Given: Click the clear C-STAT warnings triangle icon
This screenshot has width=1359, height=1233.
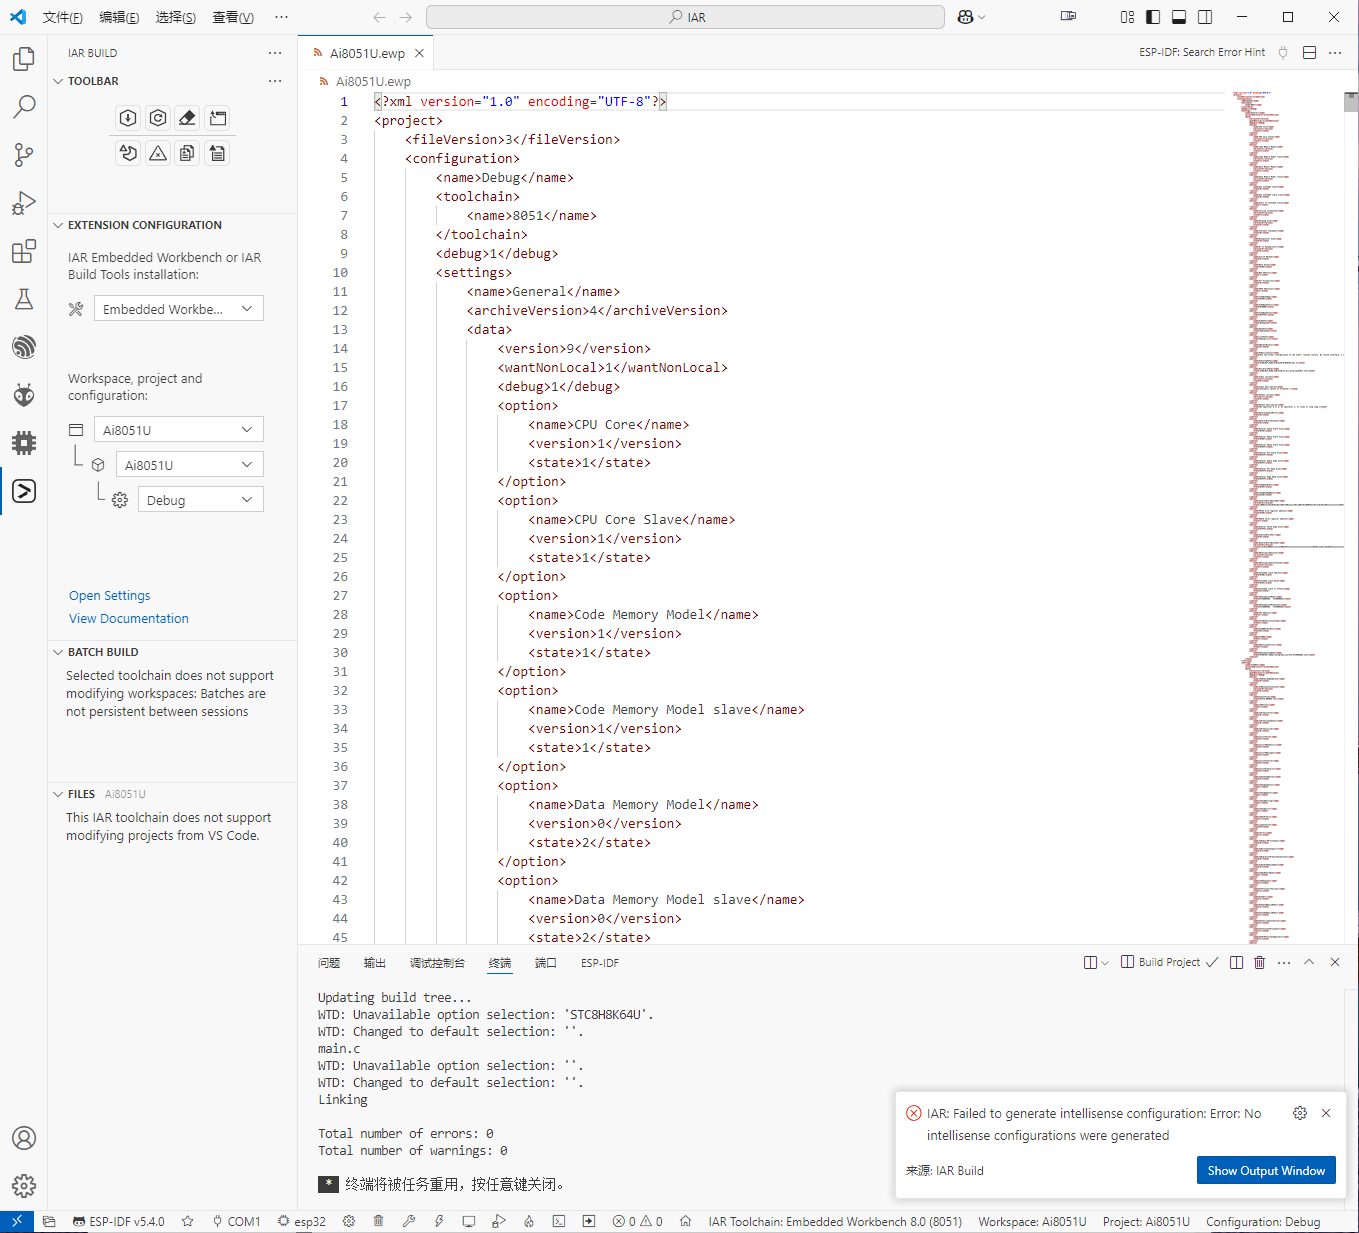Looking at the screenshot, I should (158, 153).
